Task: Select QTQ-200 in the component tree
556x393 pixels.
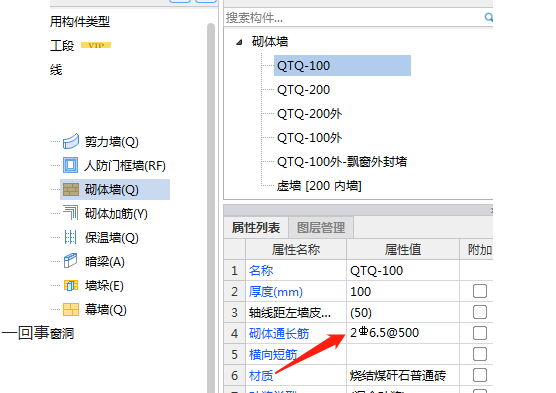Action: [x=304, y=90]
